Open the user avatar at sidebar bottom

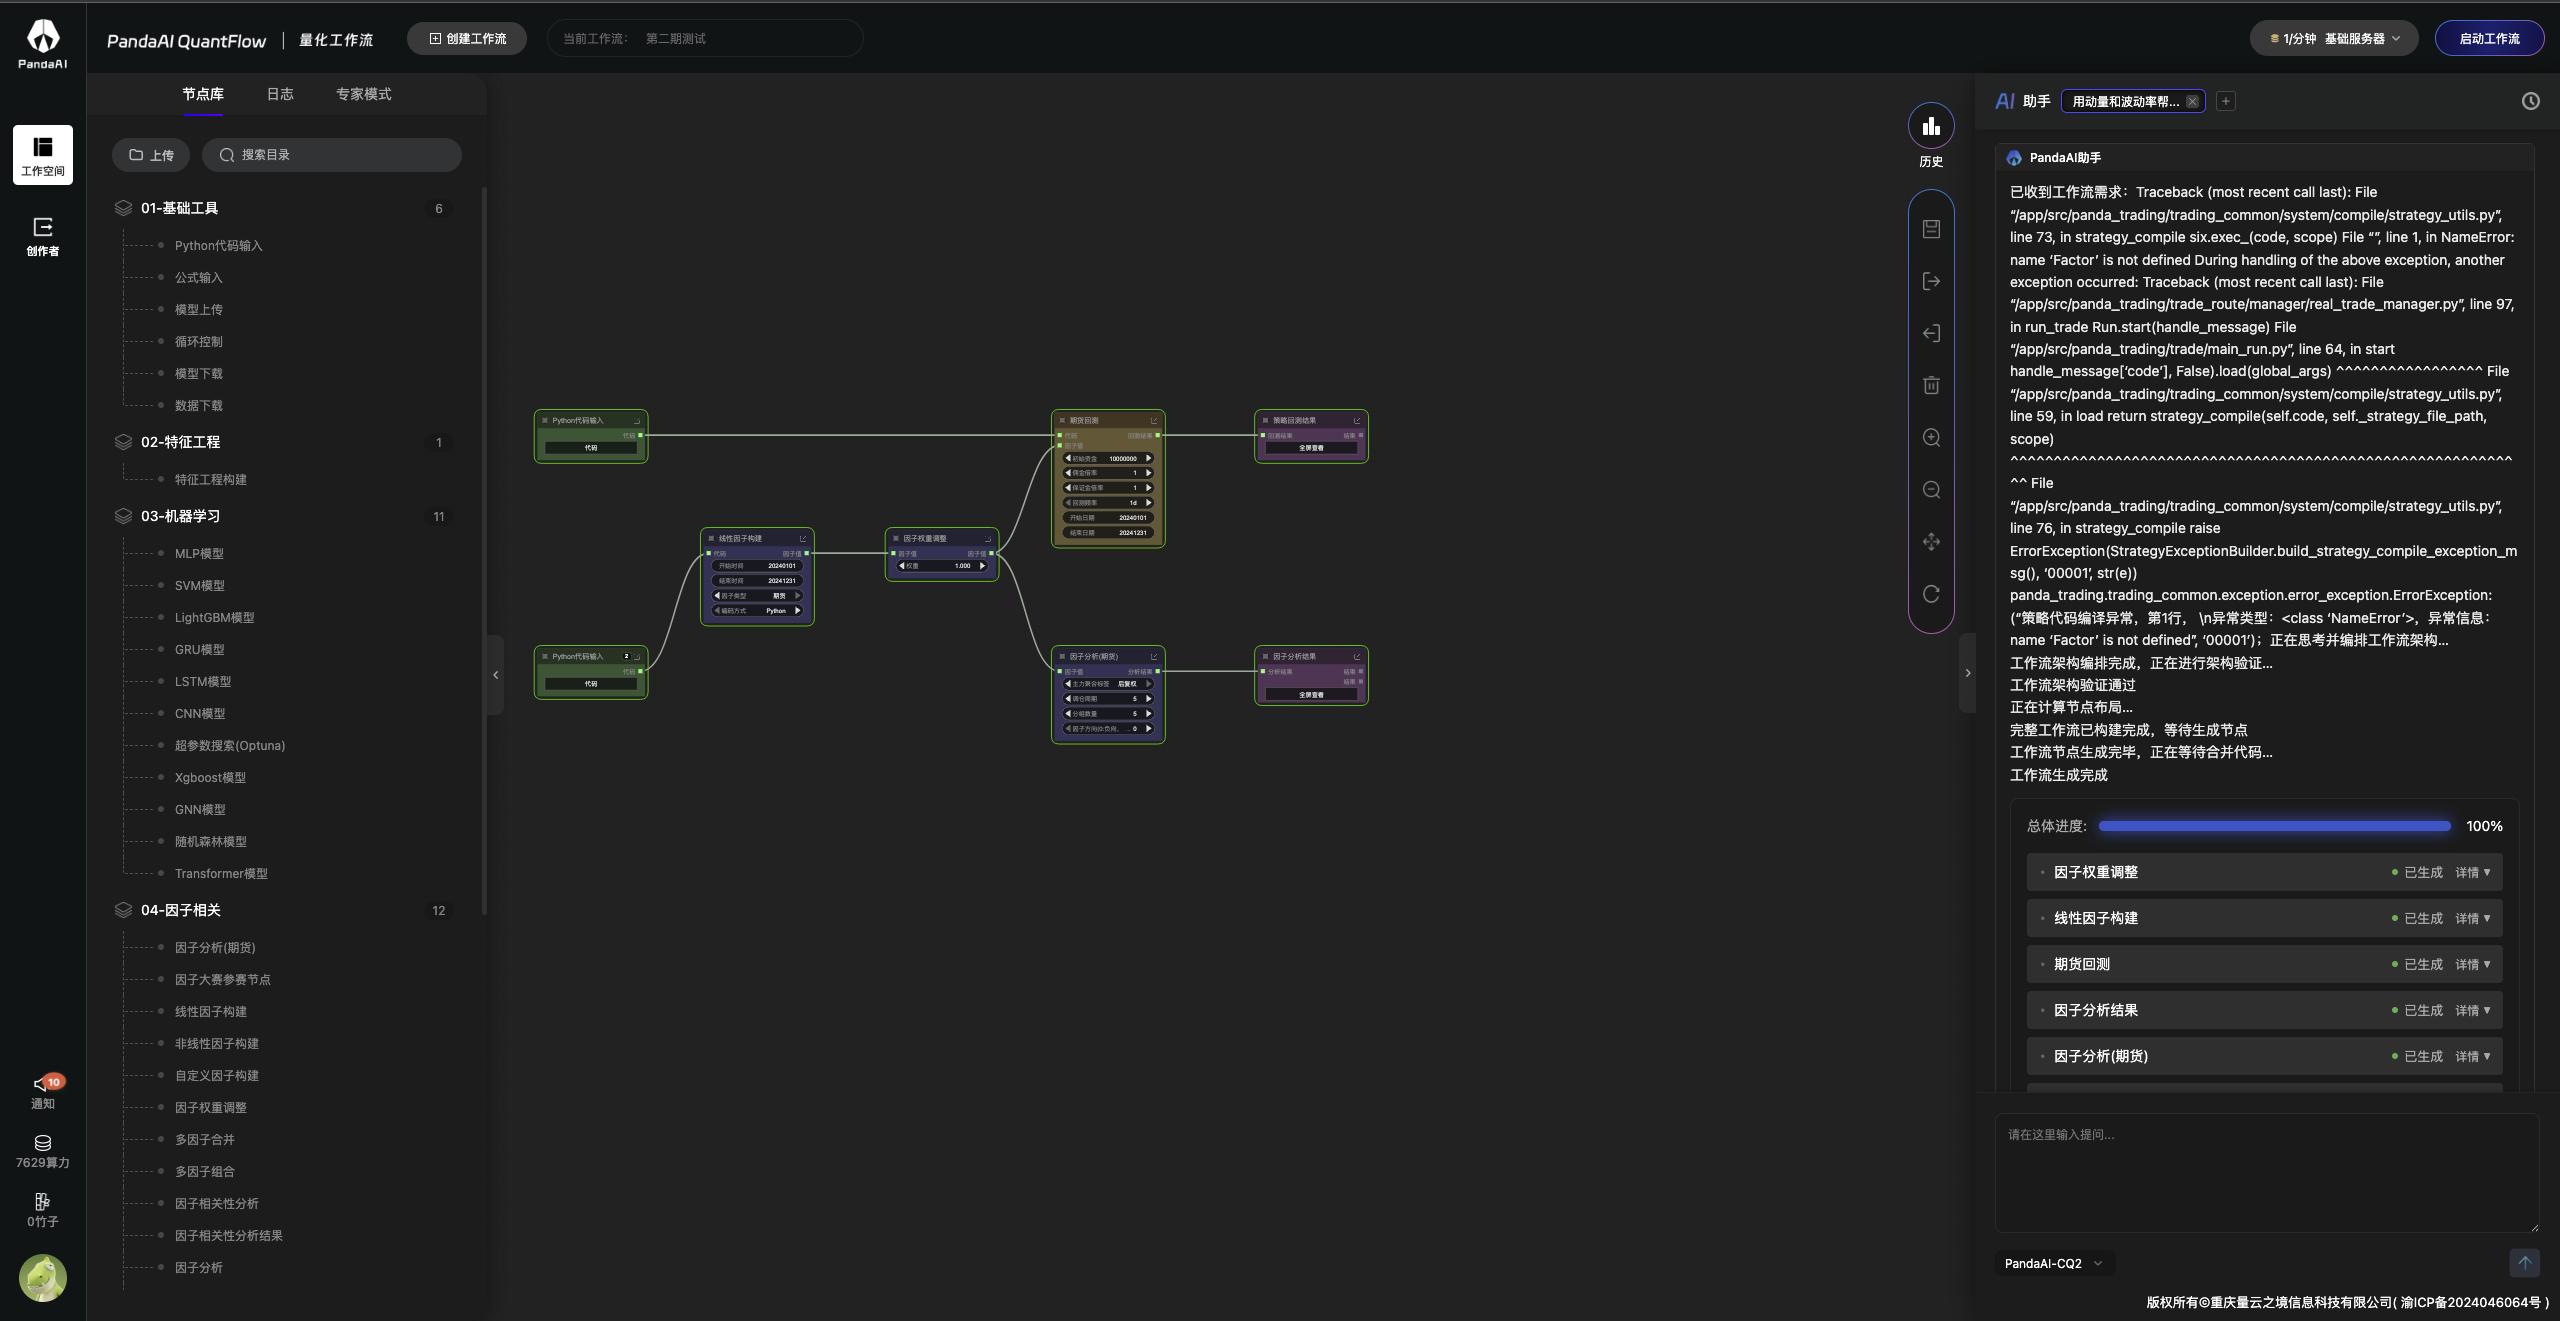[43, 1278]
